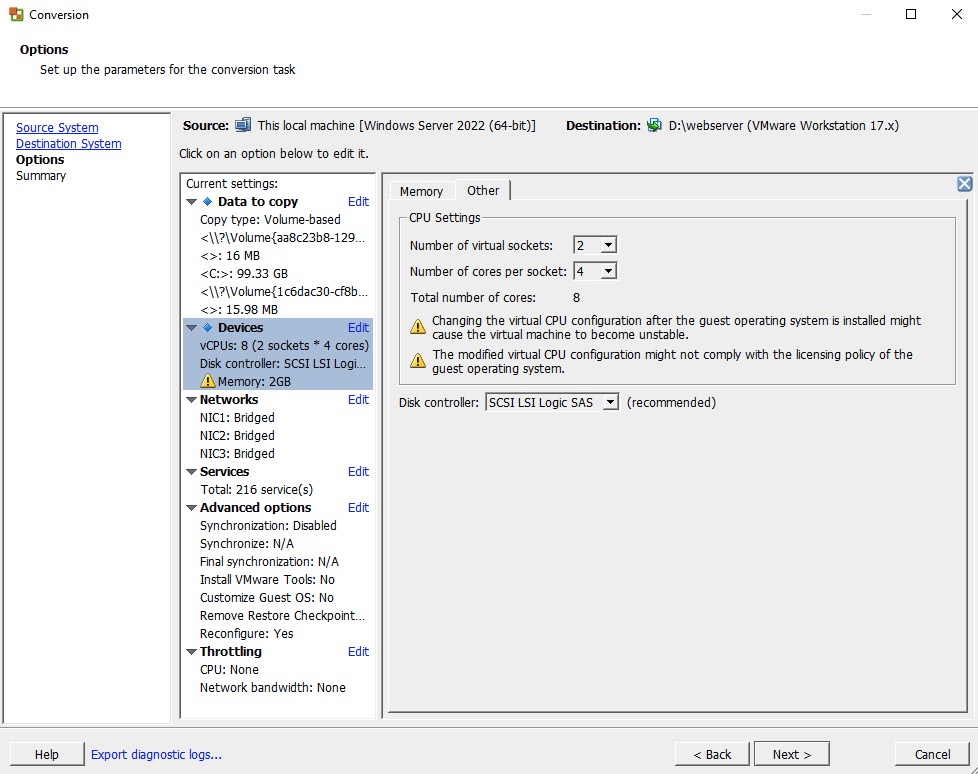Open the Number of cores per socket dropdown

tap(608, 271)
